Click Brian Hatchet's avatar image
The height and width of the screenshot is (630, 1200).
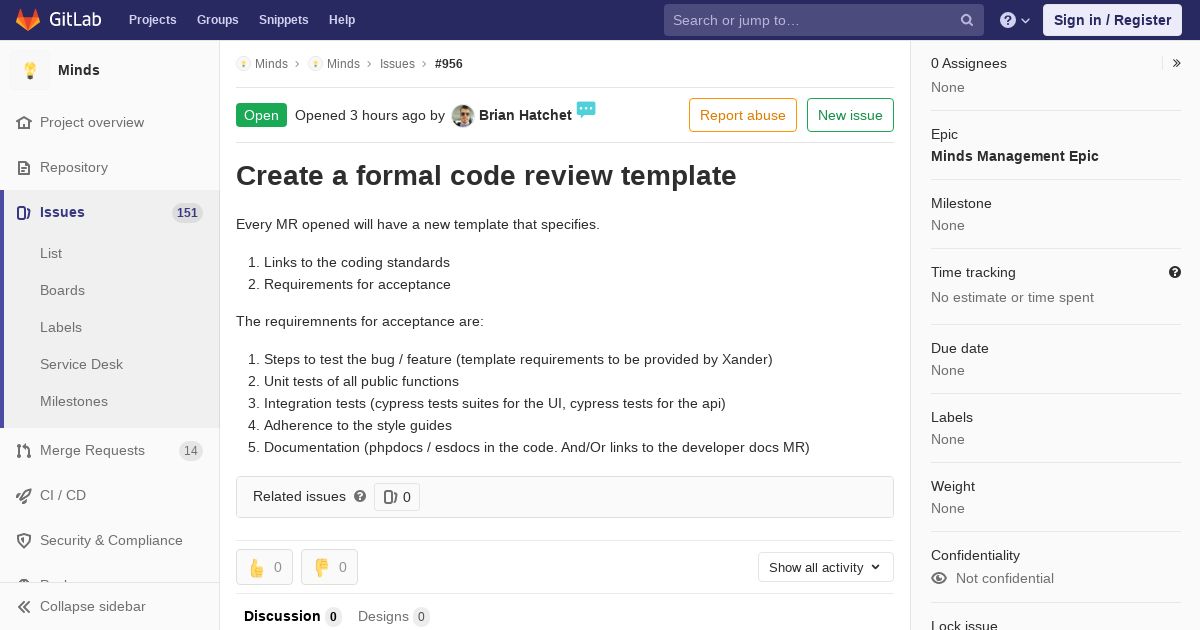[x=463, y=115]
